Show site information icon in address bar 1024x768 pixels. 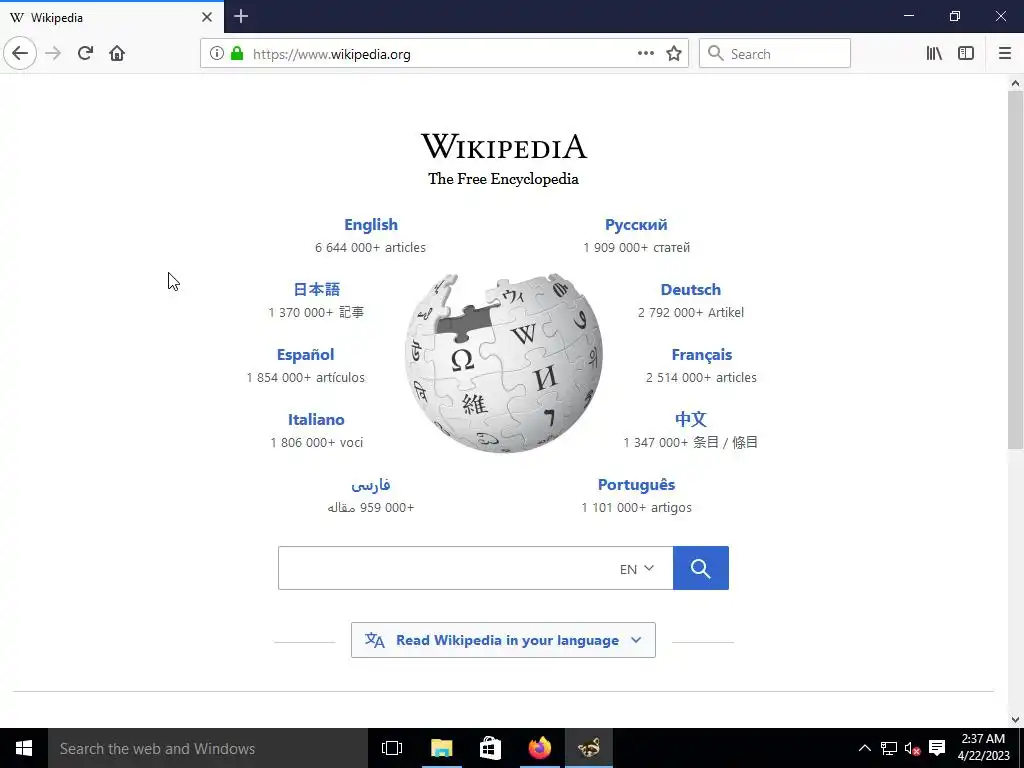(217, 54)
